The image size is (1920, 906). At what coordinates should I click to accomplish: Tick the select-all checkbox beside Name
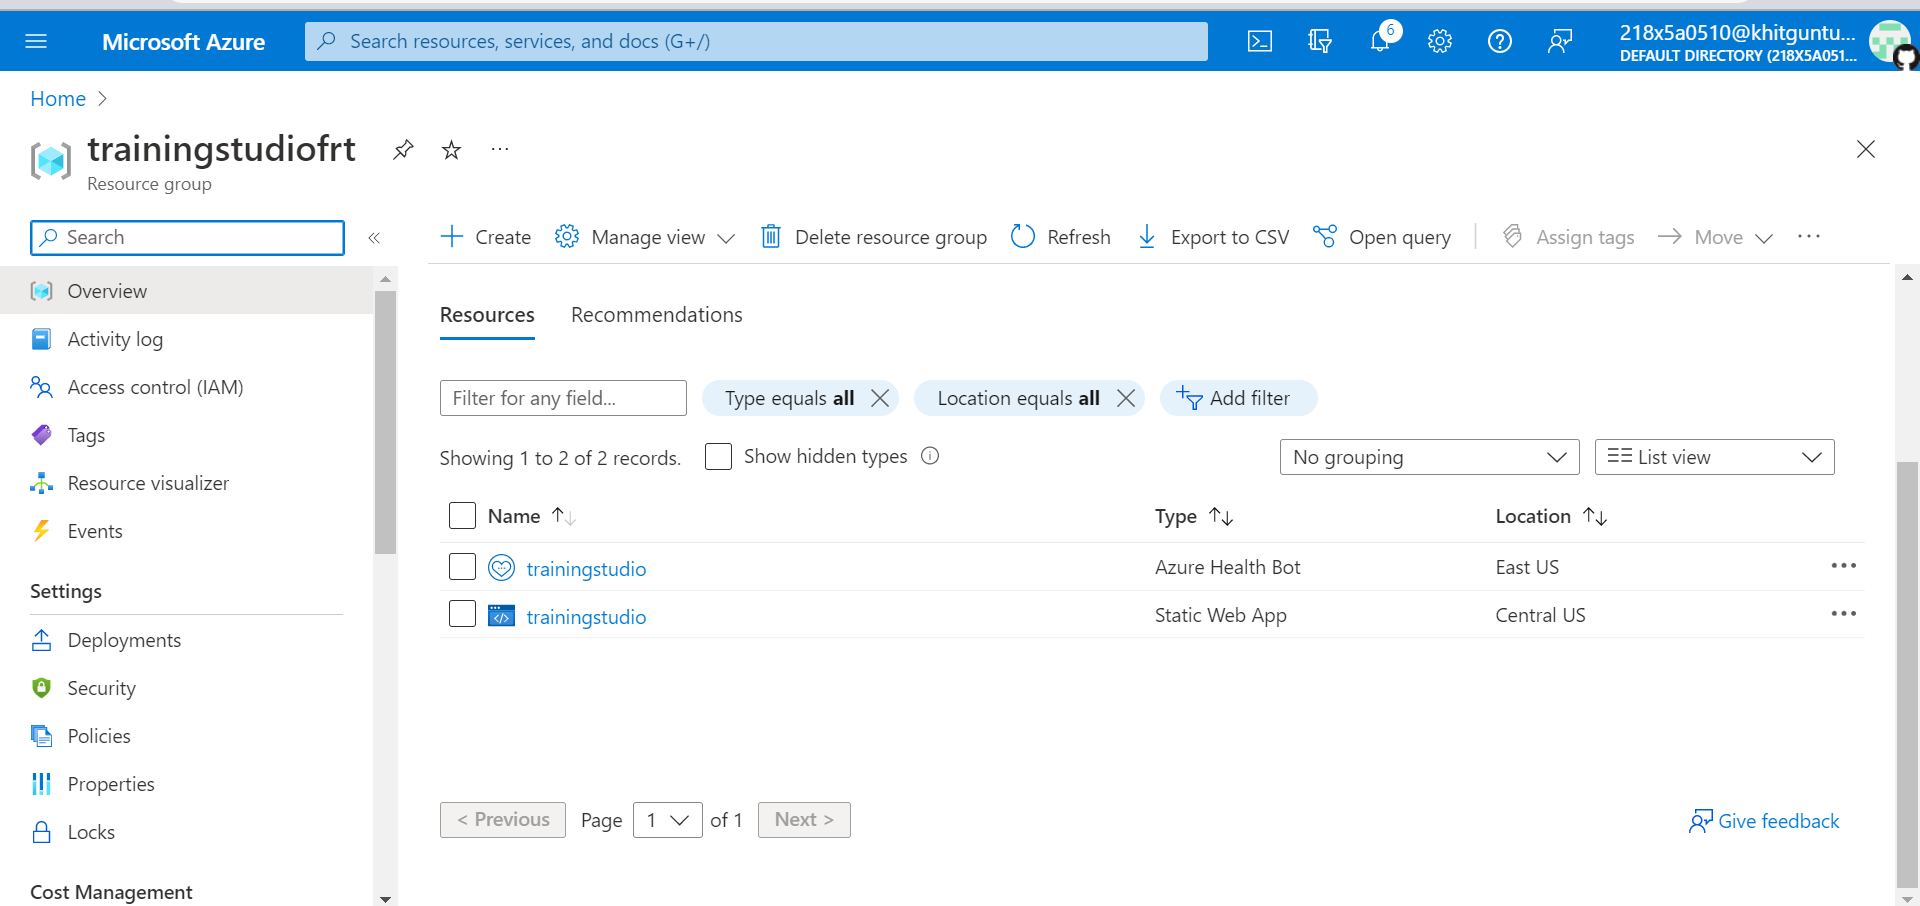click(x=462, y=516)
